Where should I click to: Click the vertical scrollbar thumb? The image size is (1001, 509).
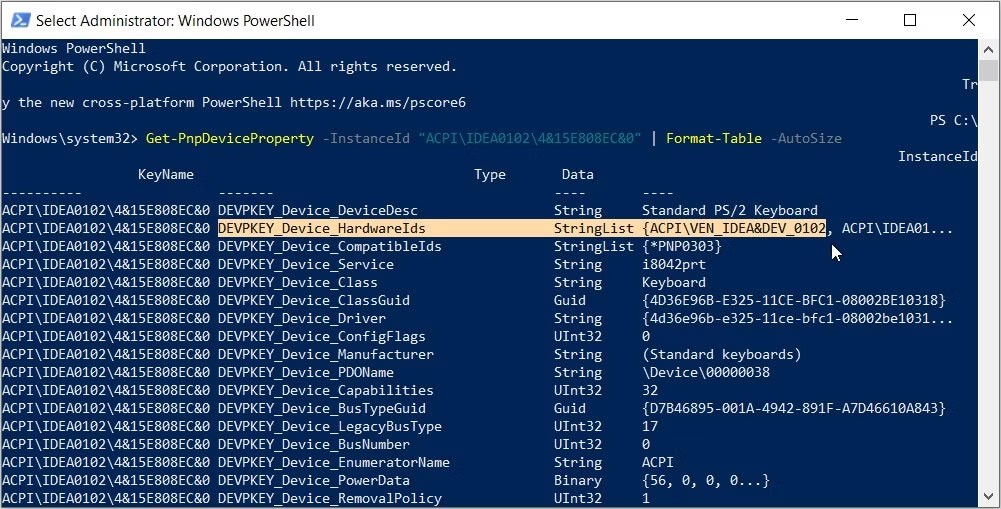(989, 72)
